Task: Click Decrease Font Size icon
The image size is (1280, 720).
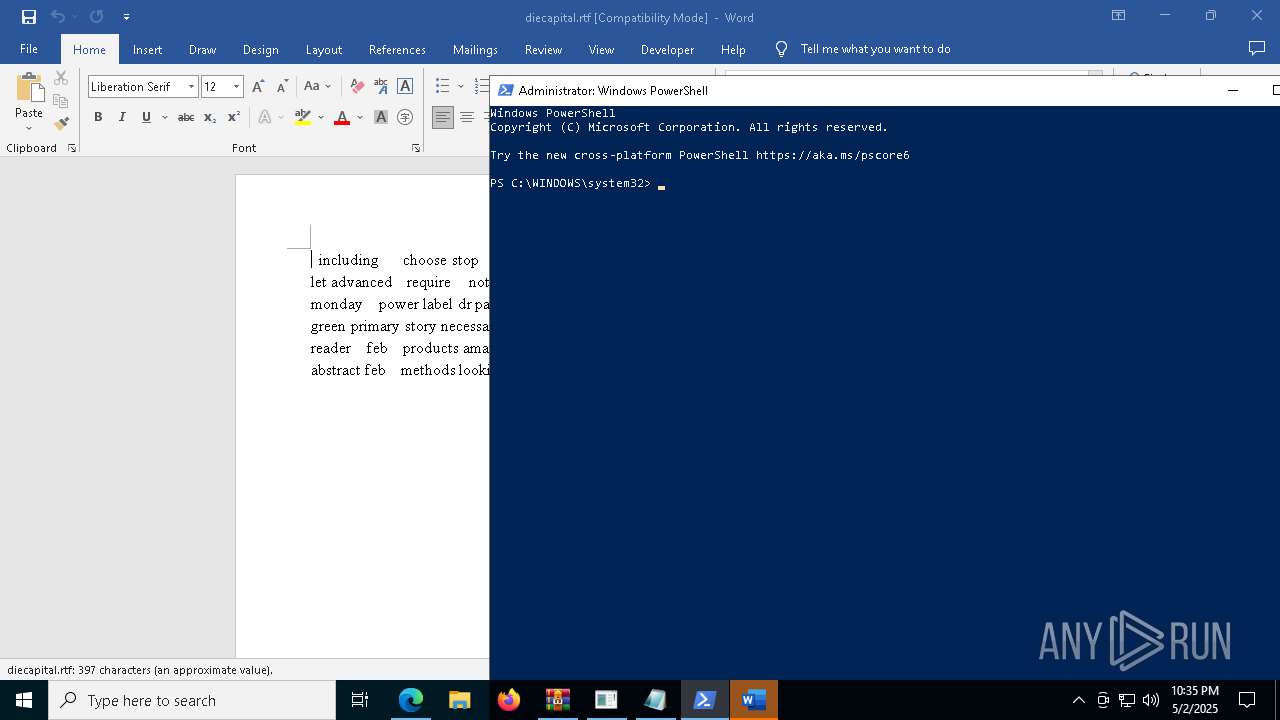Action: coord(282,87)
